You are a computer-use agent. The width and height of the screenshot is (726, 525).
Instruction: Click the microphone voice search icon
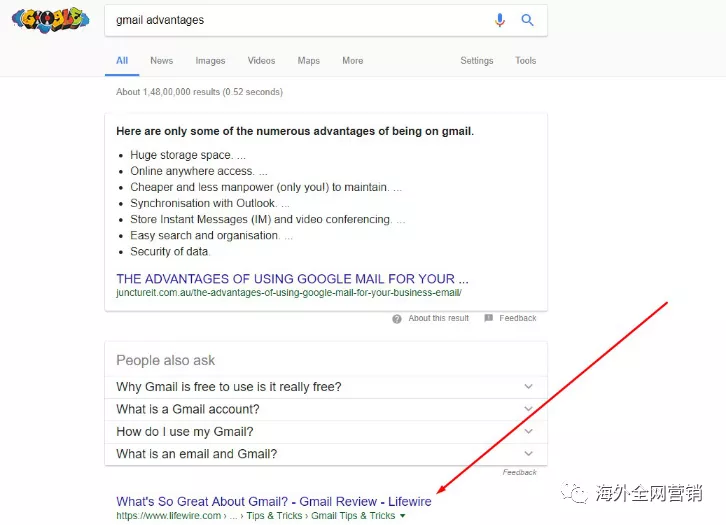(500, 20)
